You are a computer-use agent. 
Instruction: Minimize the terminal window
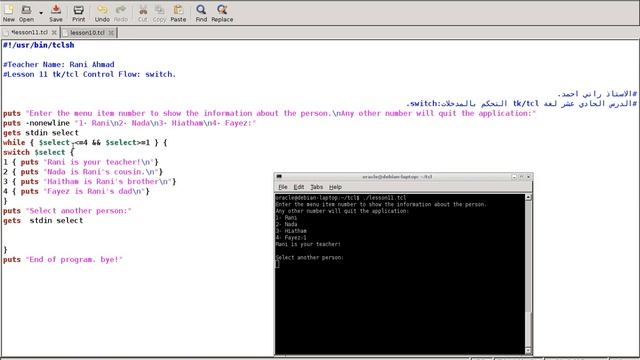click(514, 177)
